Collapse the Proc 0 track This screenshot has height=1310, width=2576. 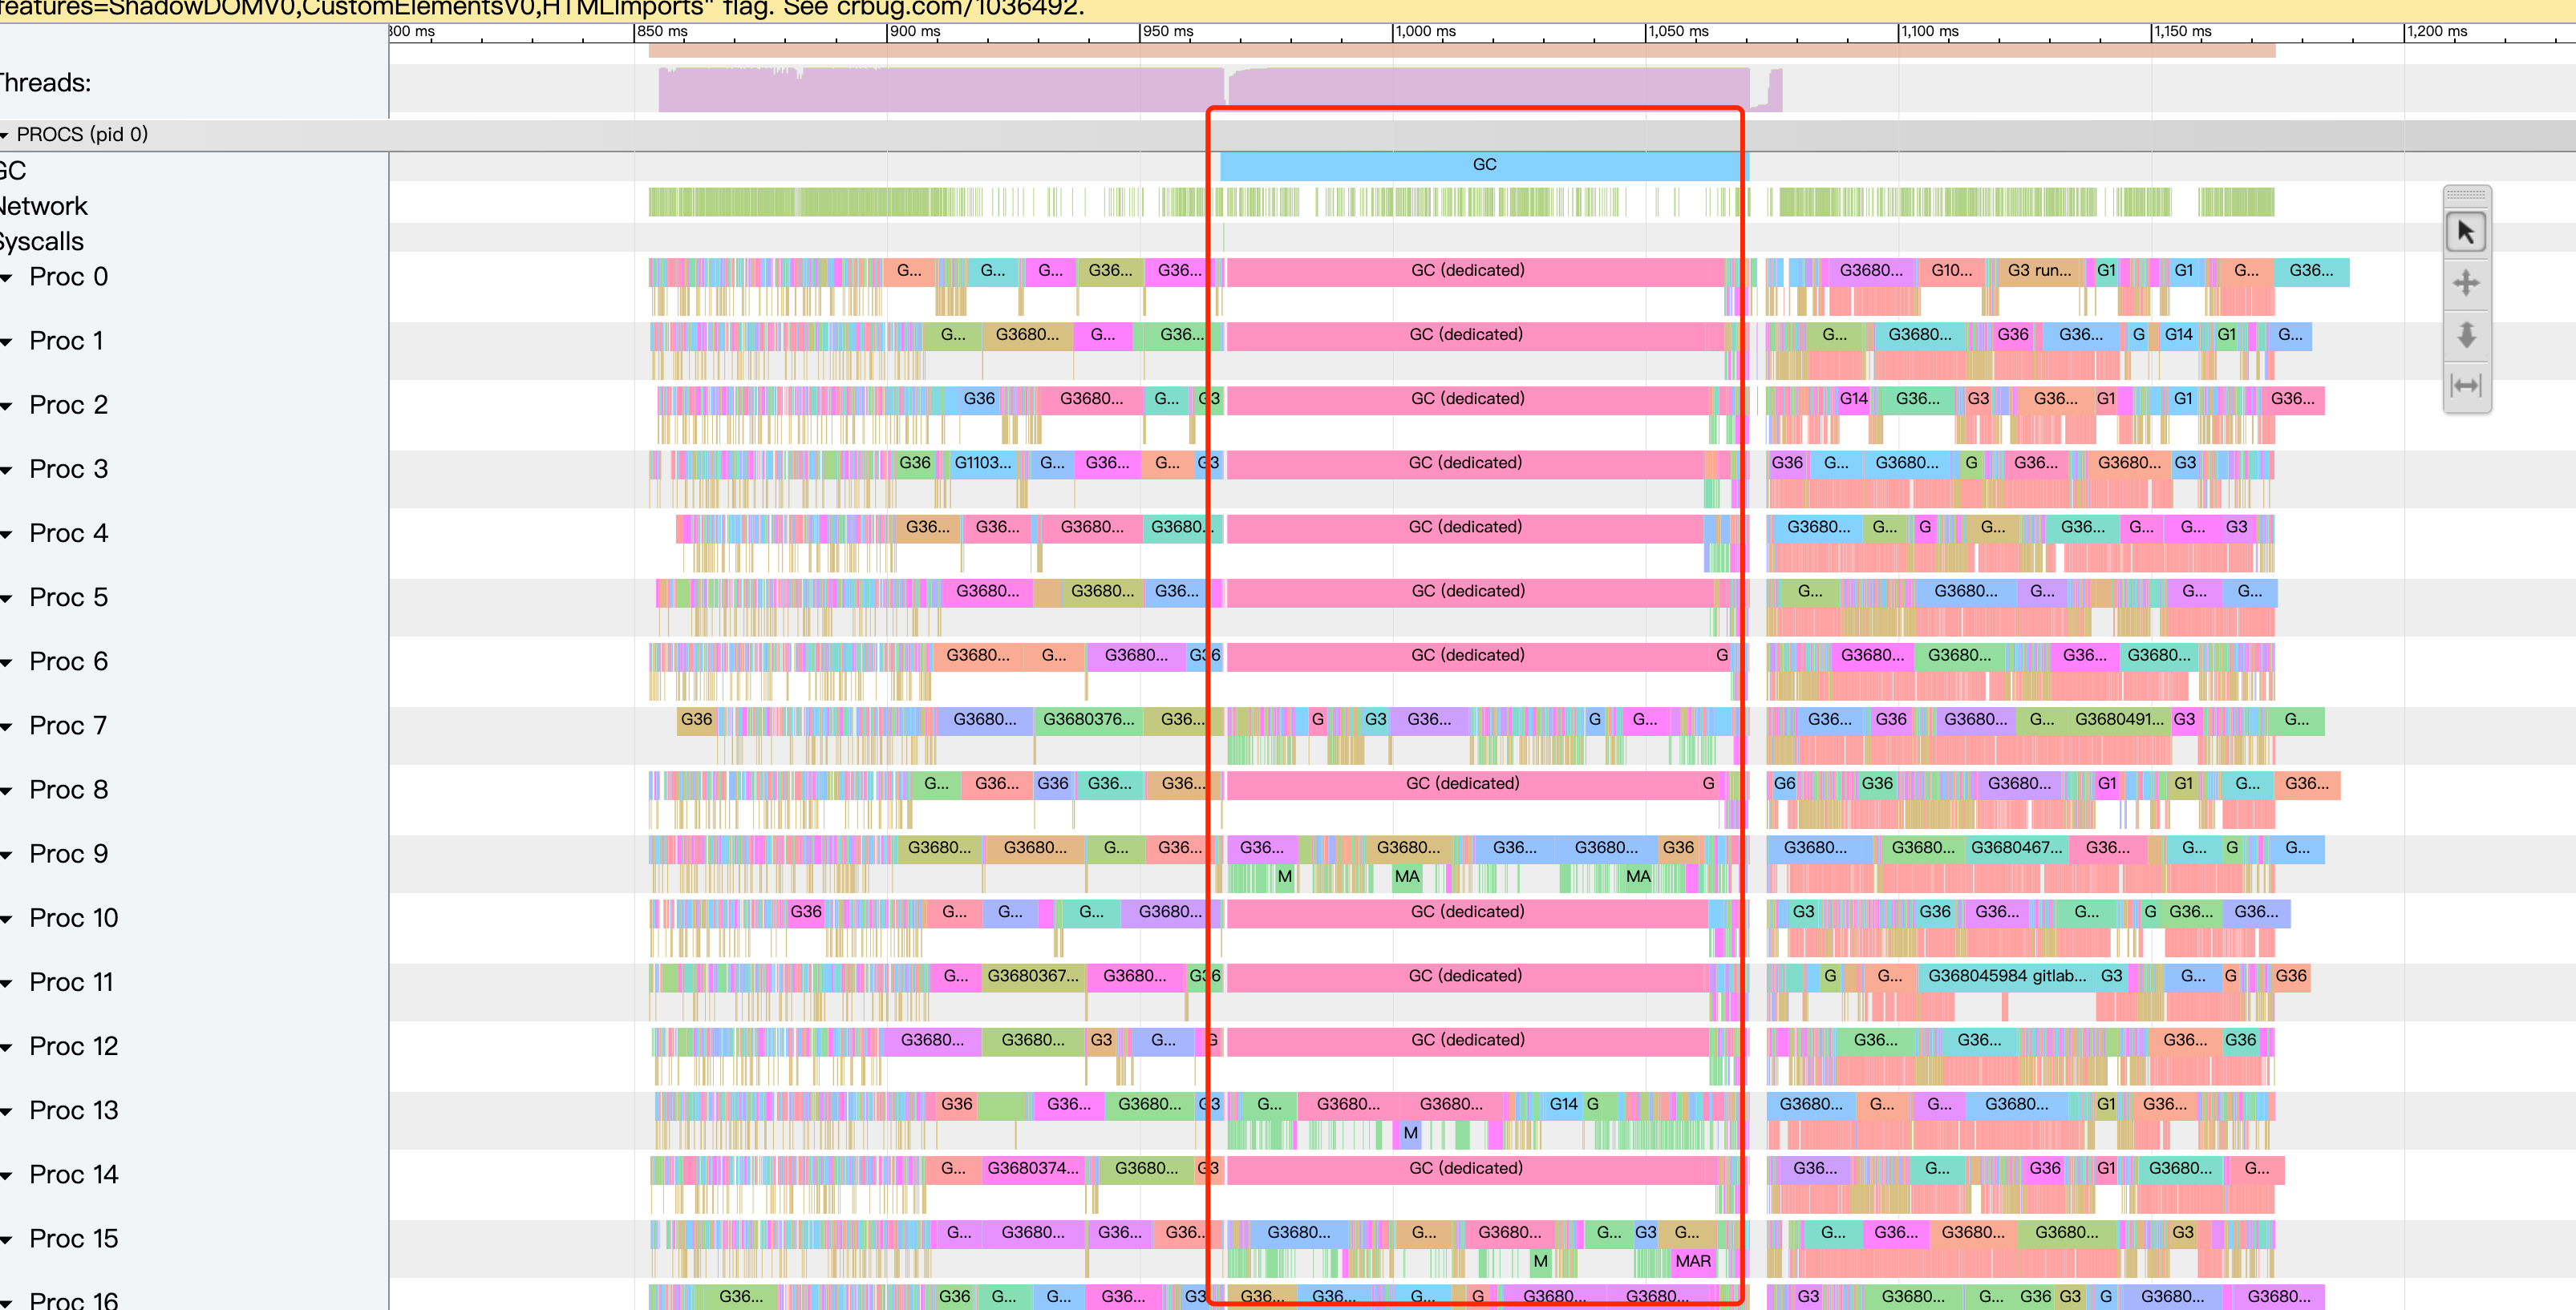click(7, 278)
